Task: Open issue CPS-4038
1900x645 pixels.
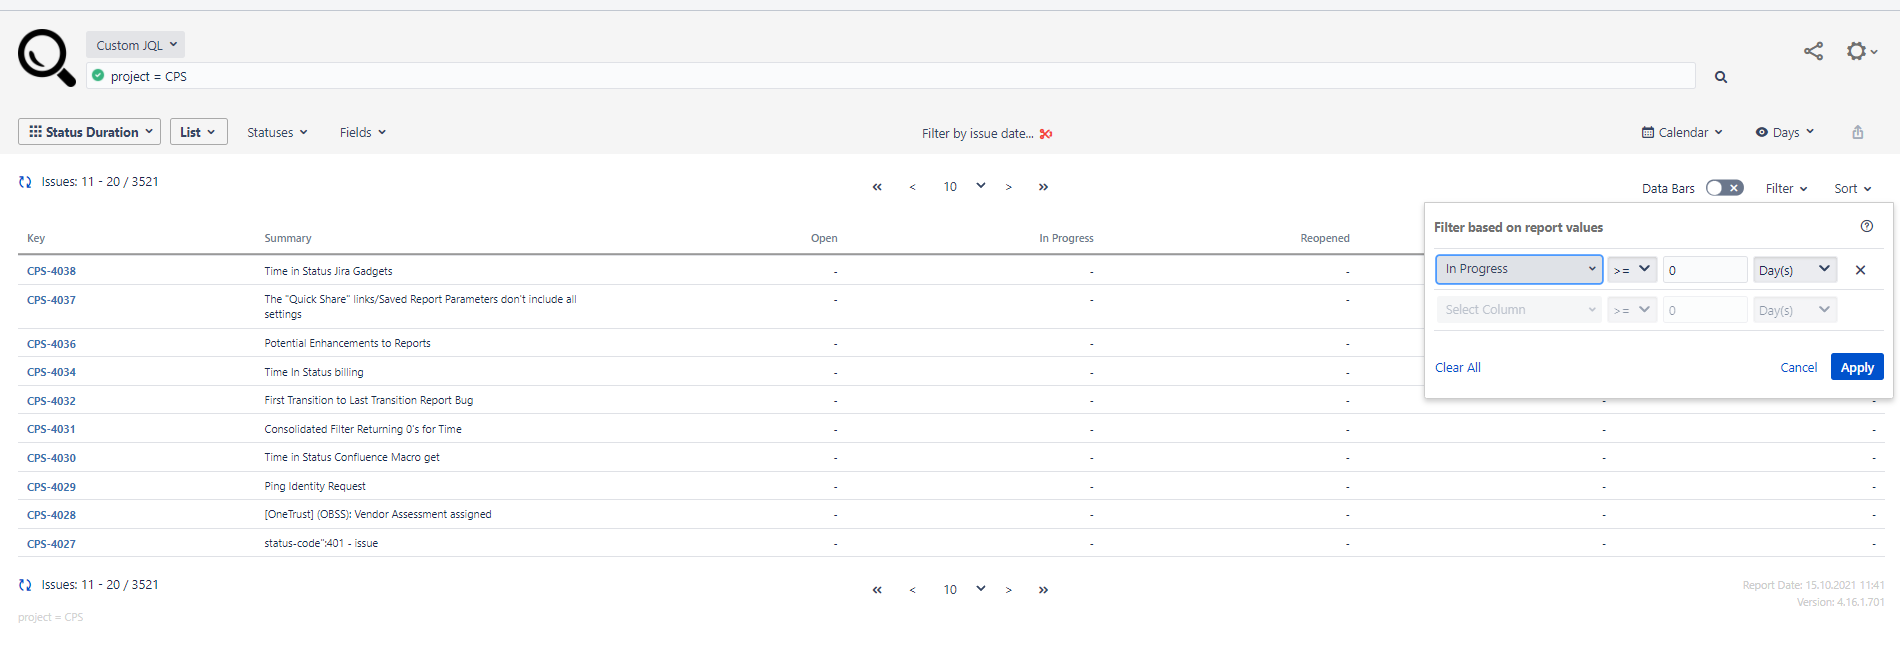Action: coord(51,271)
